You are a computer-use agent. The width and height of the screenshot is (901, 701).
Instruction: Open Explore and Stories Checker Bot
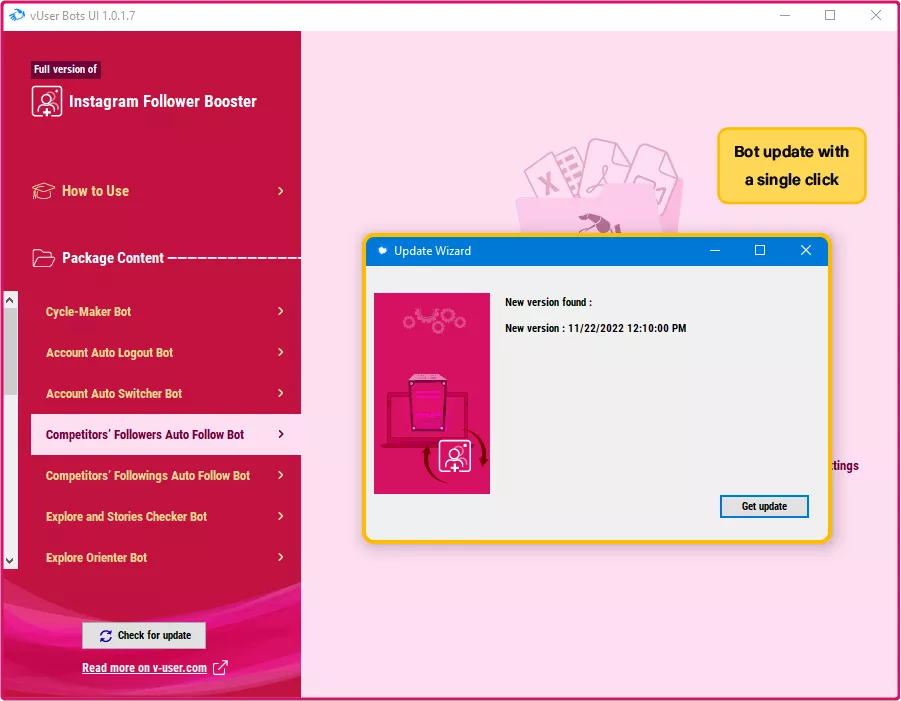(165, 517)
